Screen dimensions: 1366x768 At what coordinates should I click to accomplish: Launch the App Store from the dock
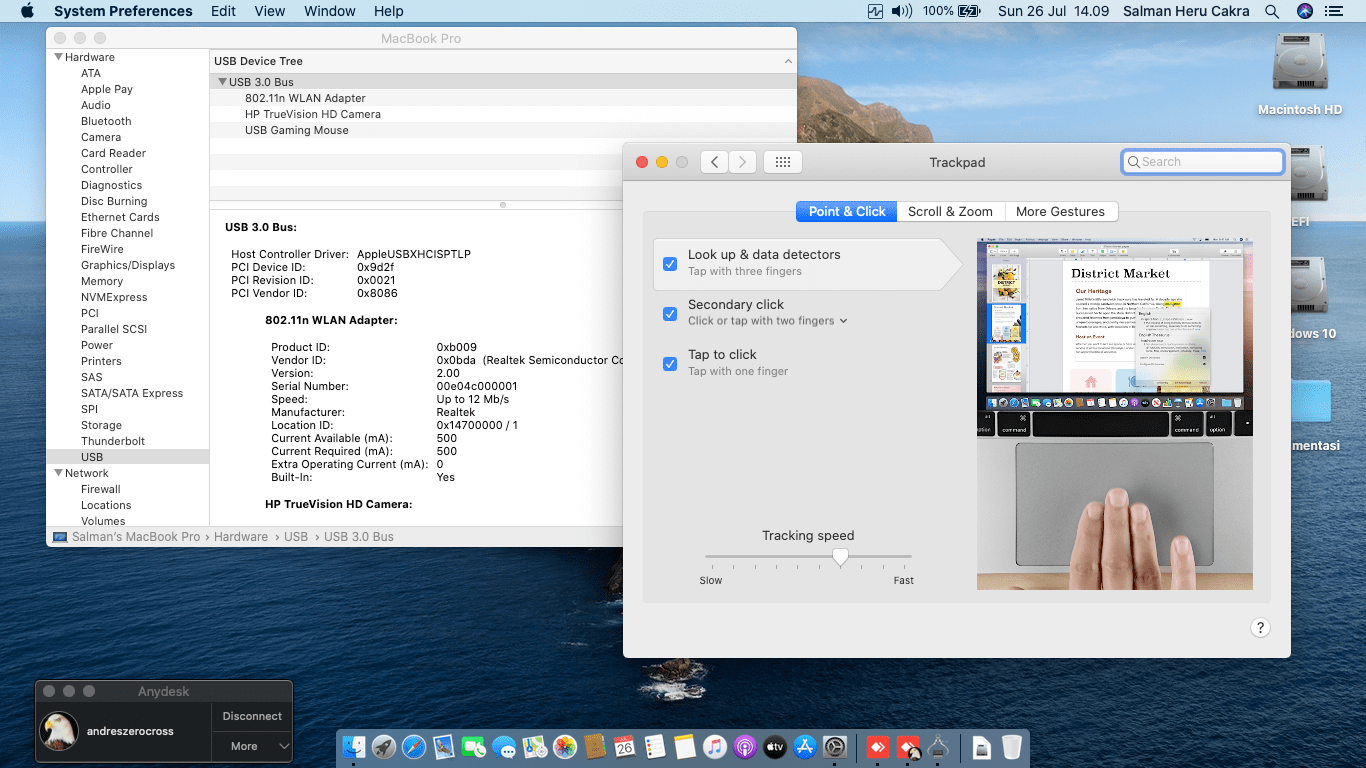click(x=805, y=747)
